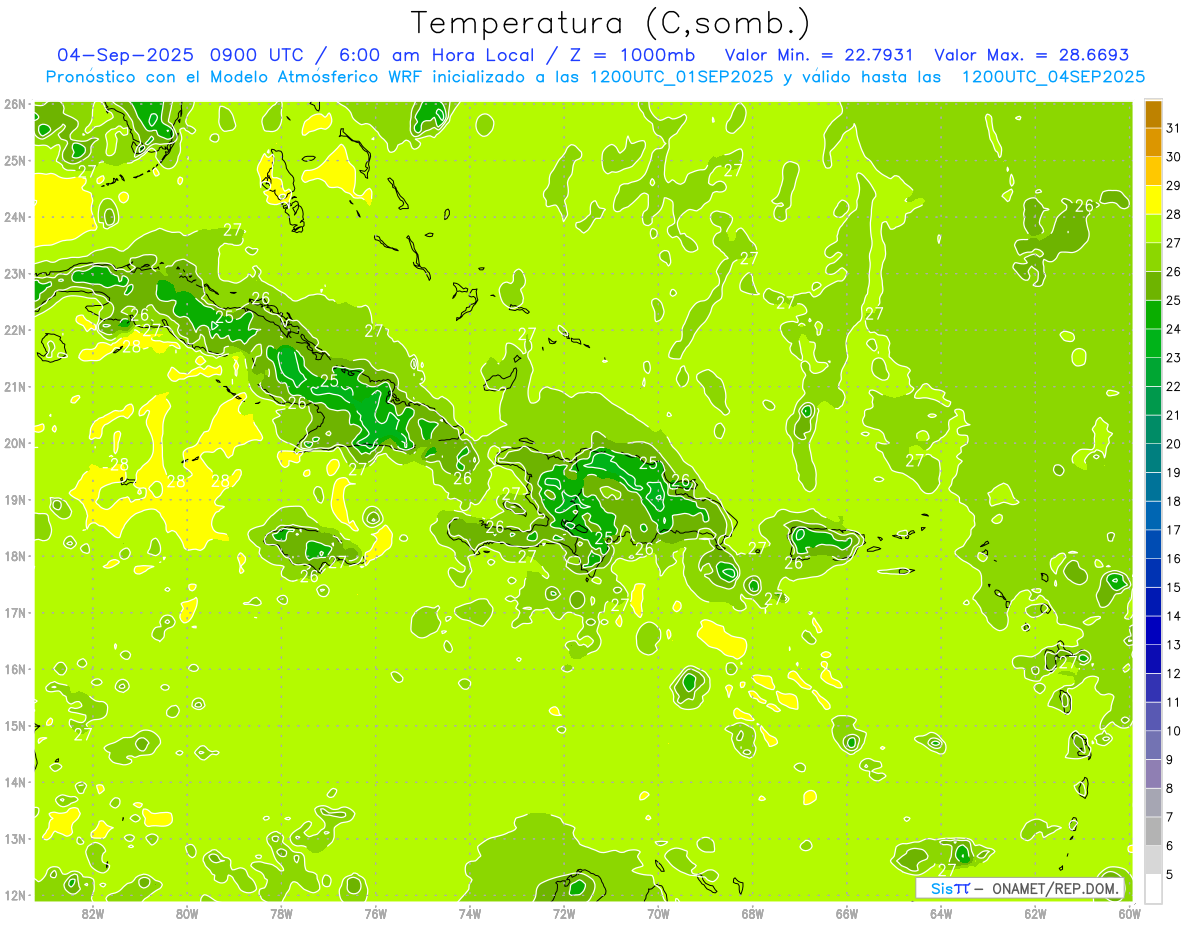This screenshot has height=927, width=1200.
Task: Click the 62W longitude axis label
Action: [x=1035, y=913]
